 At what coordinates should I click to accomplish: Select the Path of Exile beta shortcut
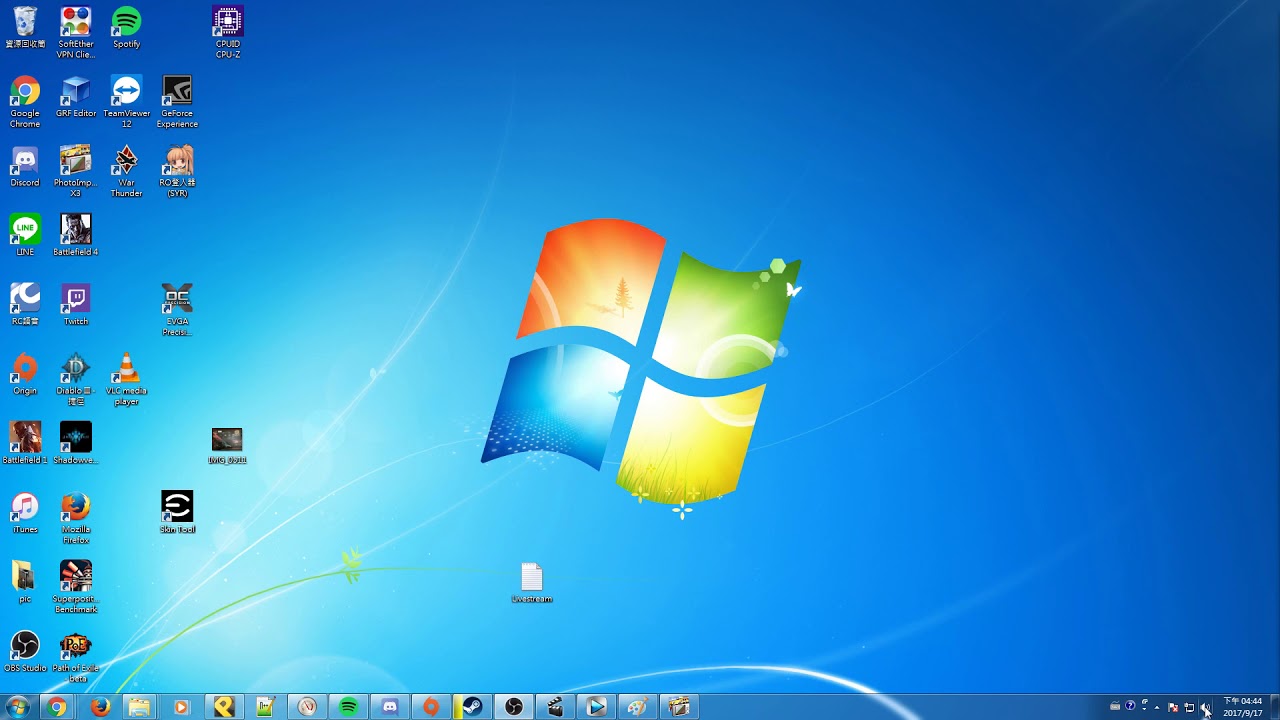pyautogui.click(x=76, y=655)
